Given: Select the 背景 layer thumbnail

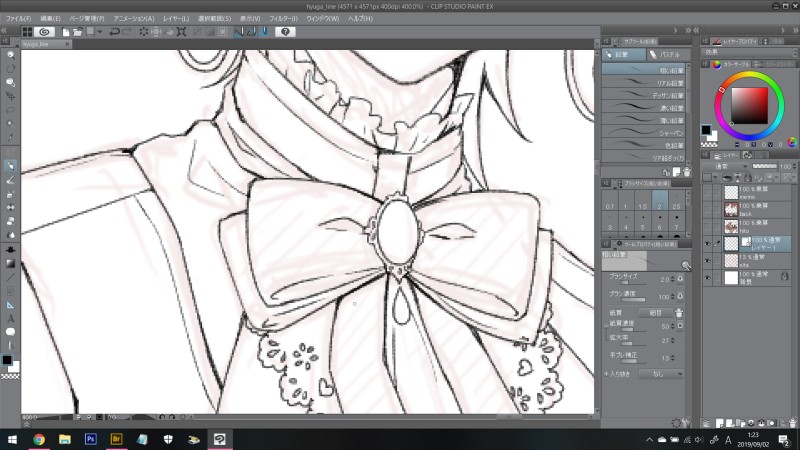Looking at the screenshot, I should [731, 278].
